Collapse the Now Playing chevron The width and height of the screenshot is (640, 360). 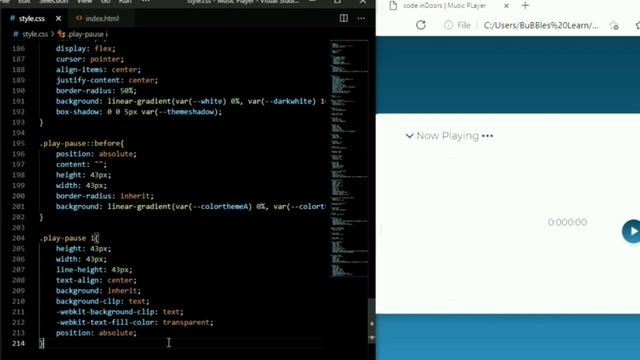click(x=409, y=136)
